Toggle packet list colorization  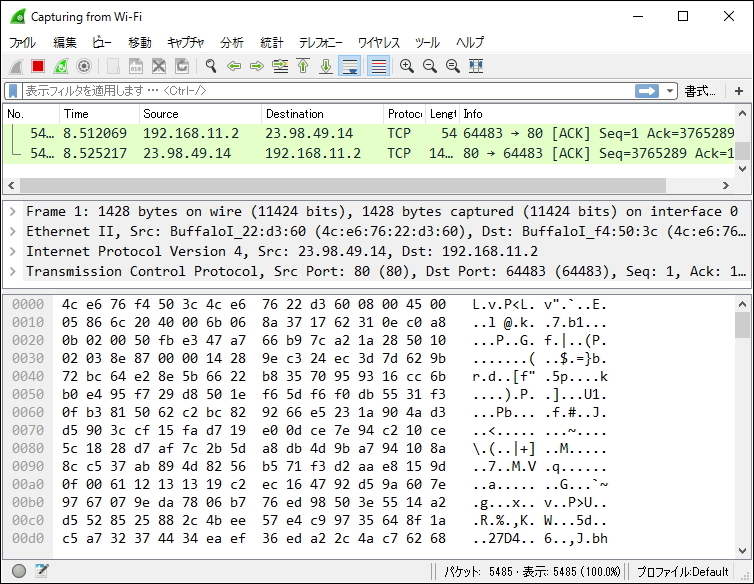pyautogui.click(x=378, y=66)
